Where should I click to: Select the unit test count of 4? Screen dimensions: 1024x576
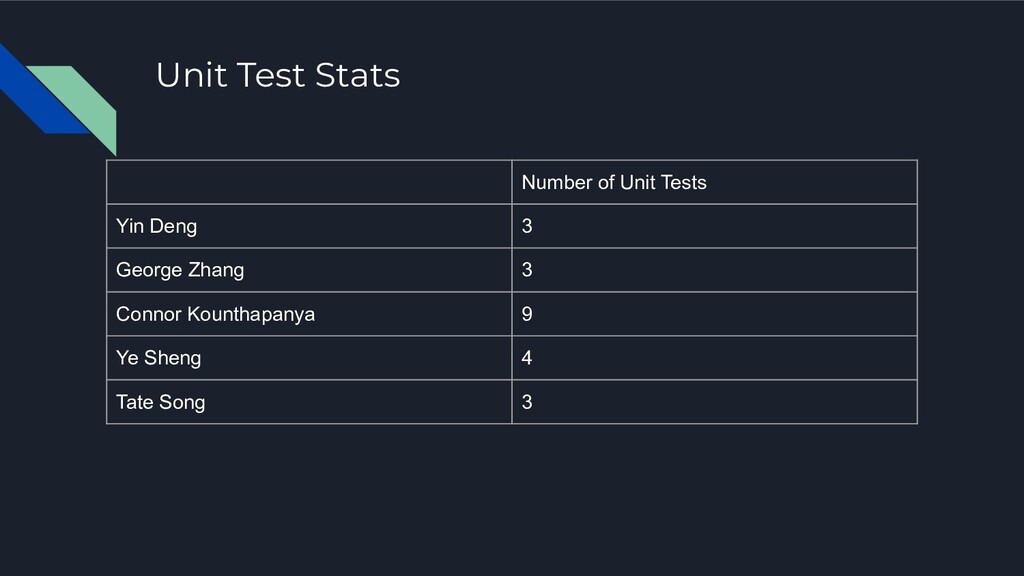pos(527,358)
